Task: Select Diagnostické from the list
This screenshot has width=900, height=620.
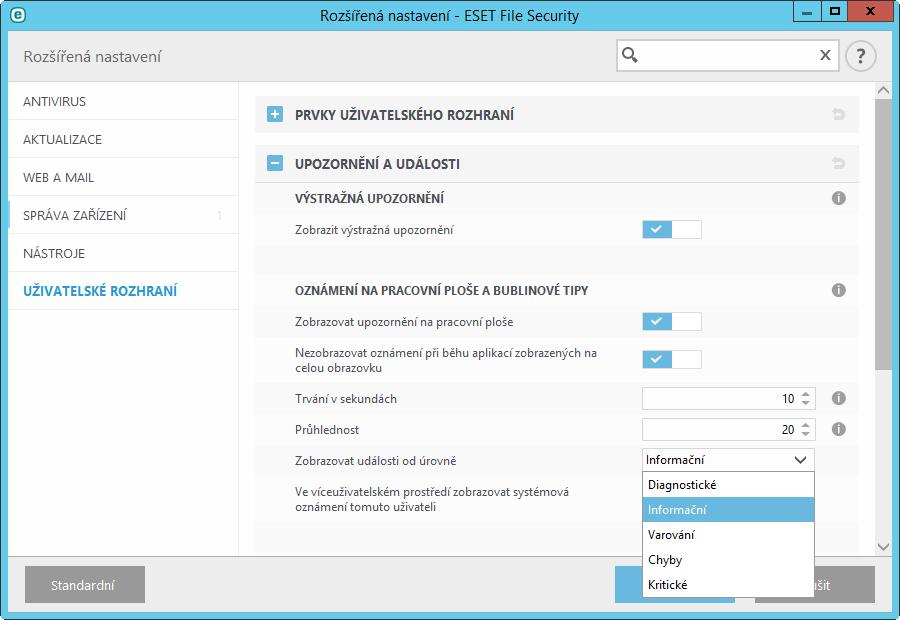Action: pos(728,485)
